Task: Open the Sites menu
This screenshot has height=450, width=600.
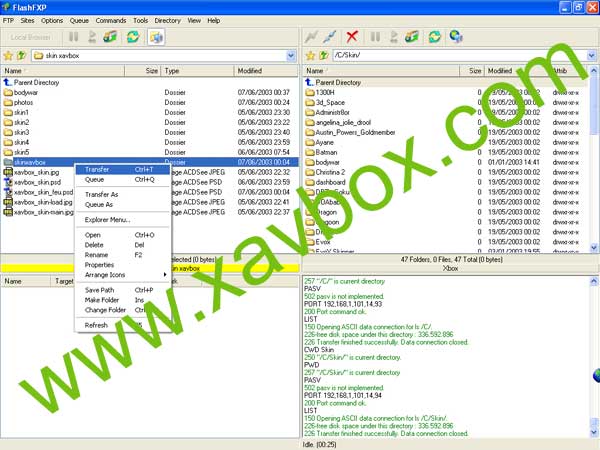Action: pyautogui.click(x=27, y=21)
